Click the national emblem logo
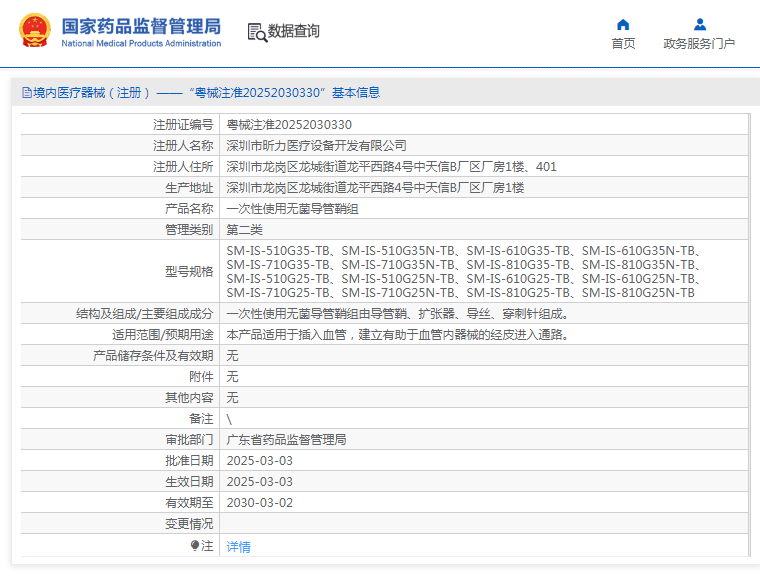This screenshot has height=584, width=760. coord(35,30)
